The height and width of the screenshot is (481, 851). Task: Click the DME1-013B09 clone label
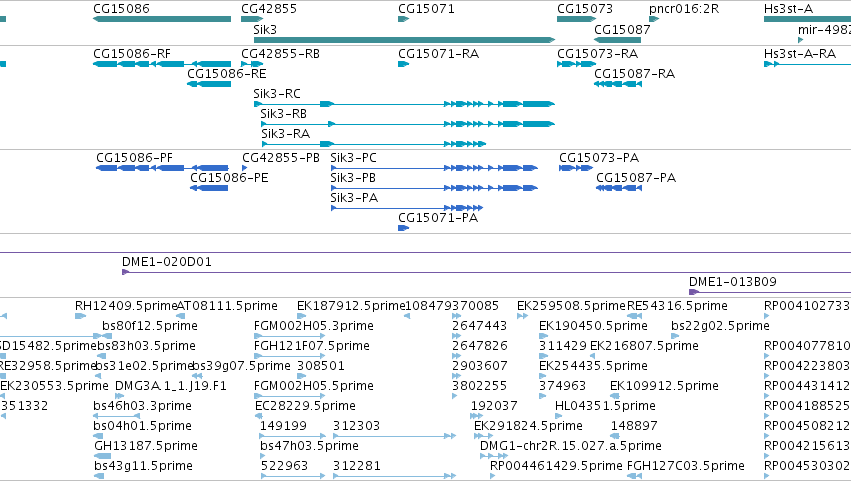click(733, 282)
